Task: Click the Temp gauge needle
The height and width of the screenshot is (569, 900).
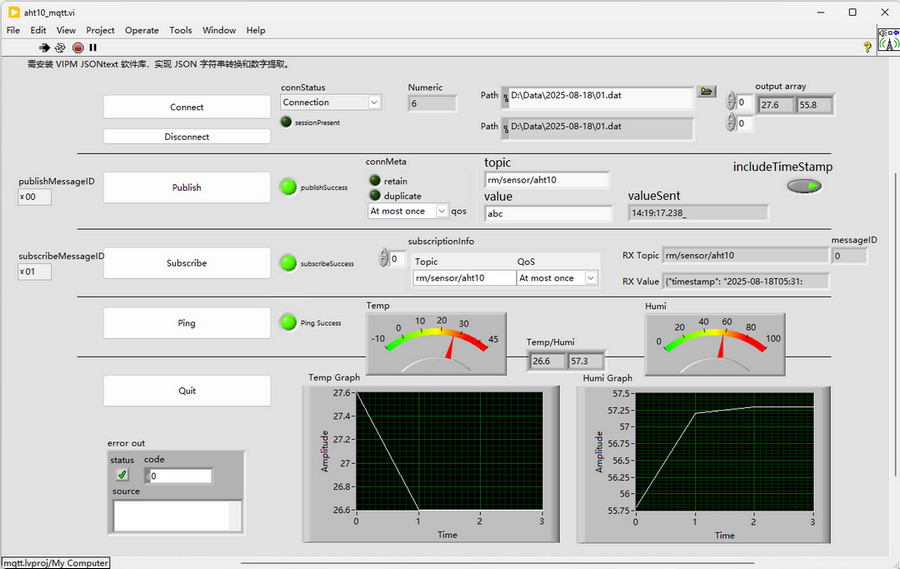Action: (451, 348)
